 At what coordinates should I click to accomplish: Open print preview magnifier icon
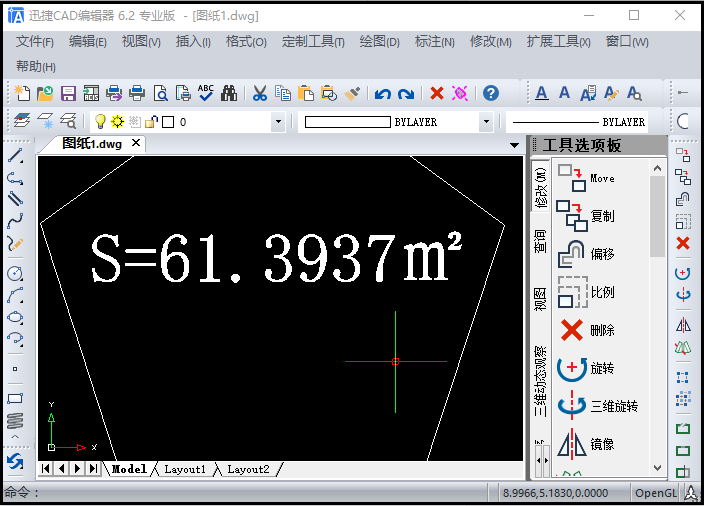(160, 93)
